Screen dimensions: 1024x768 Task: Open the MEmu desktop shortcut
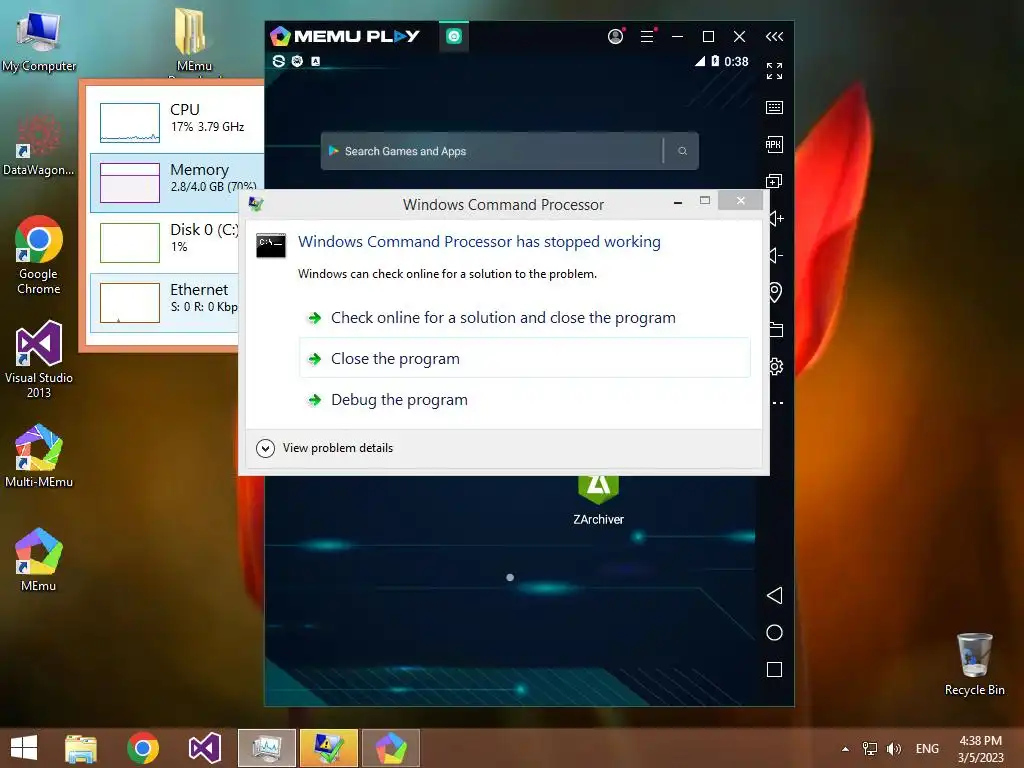tap(39, 560)
